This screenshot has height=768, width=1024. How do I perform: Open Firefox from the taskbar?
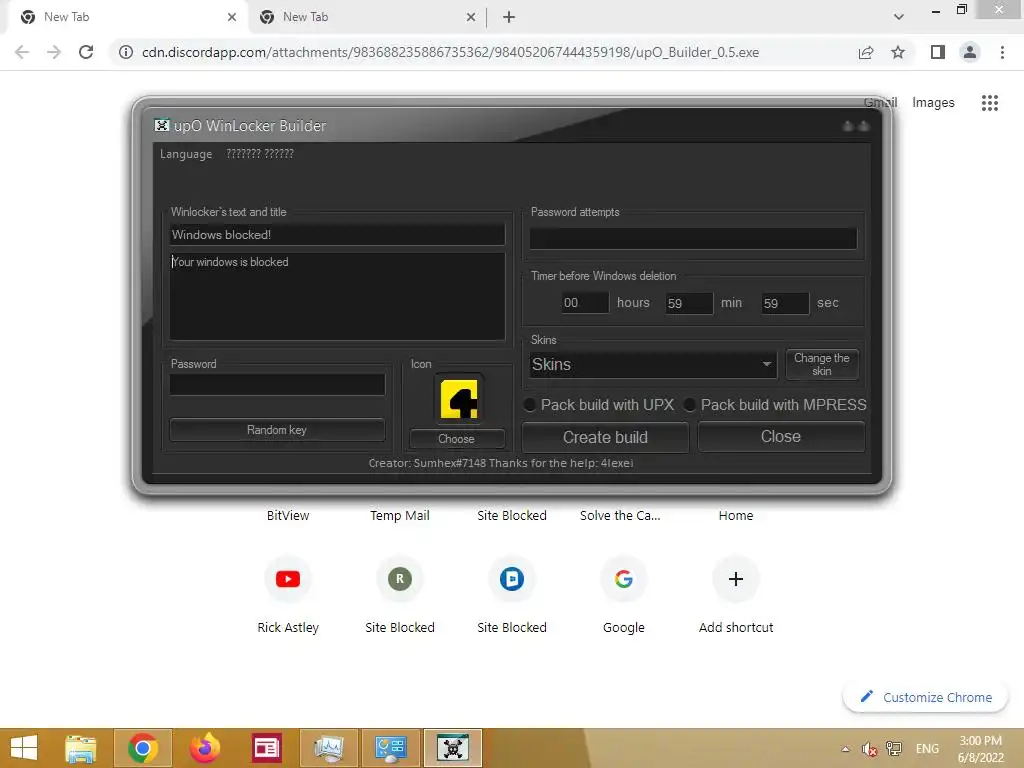coord(205,748)
